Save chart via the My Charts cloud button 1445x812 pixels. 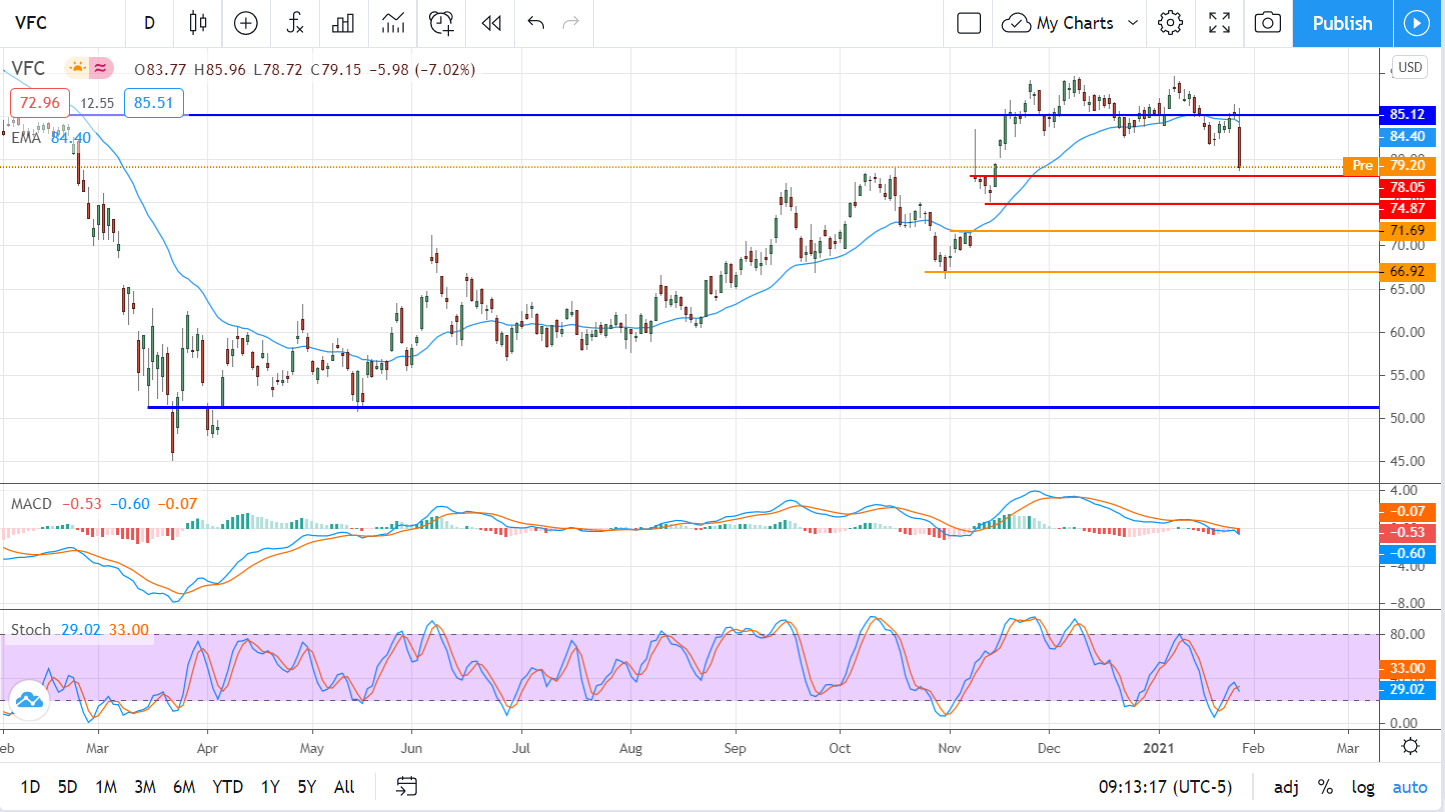(x=1059, y=23)
